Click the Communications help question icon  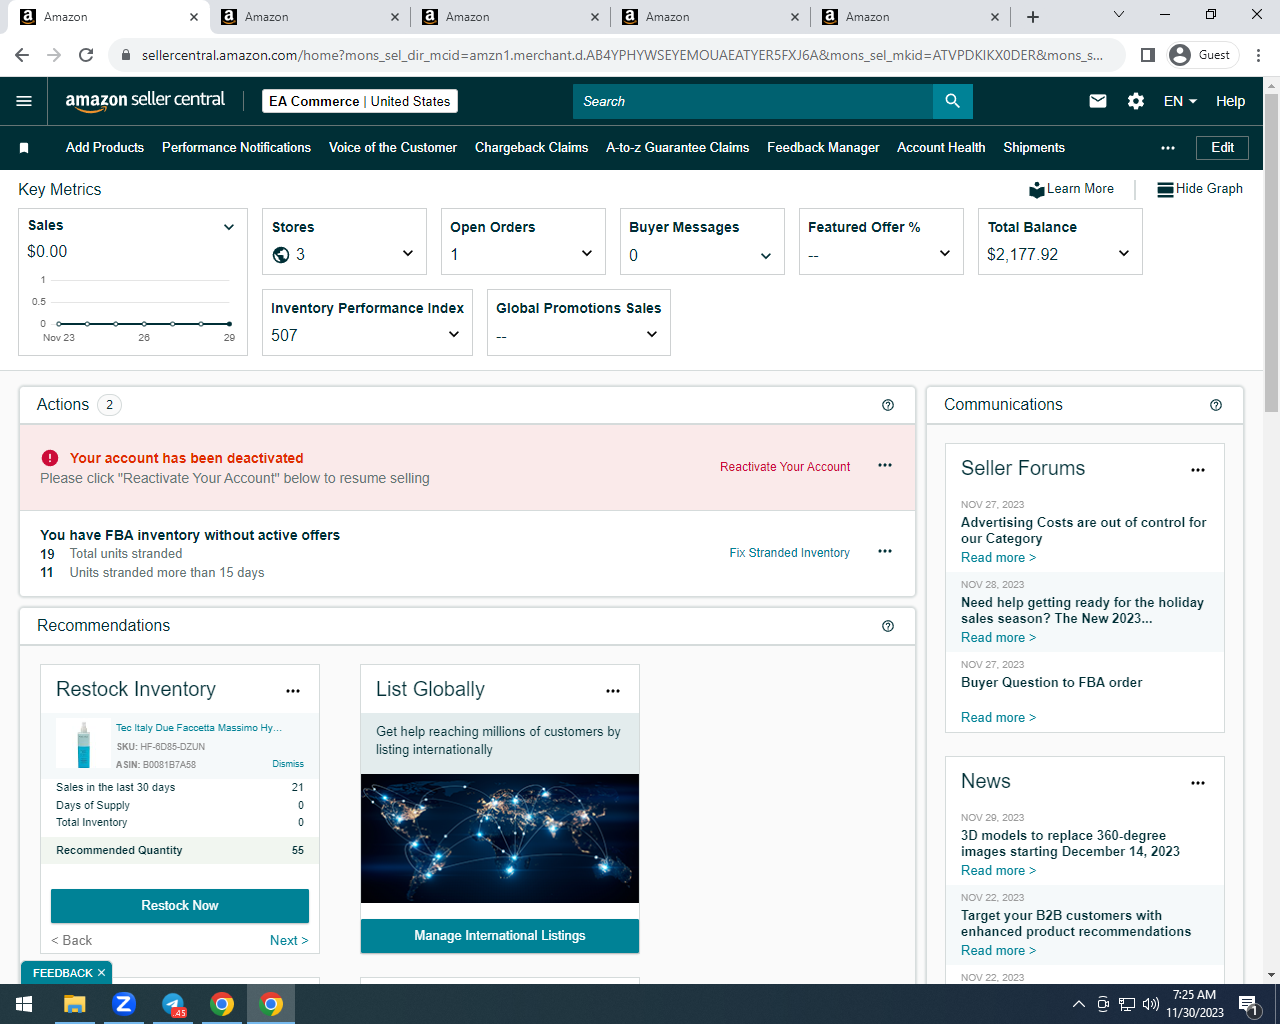1216,405
